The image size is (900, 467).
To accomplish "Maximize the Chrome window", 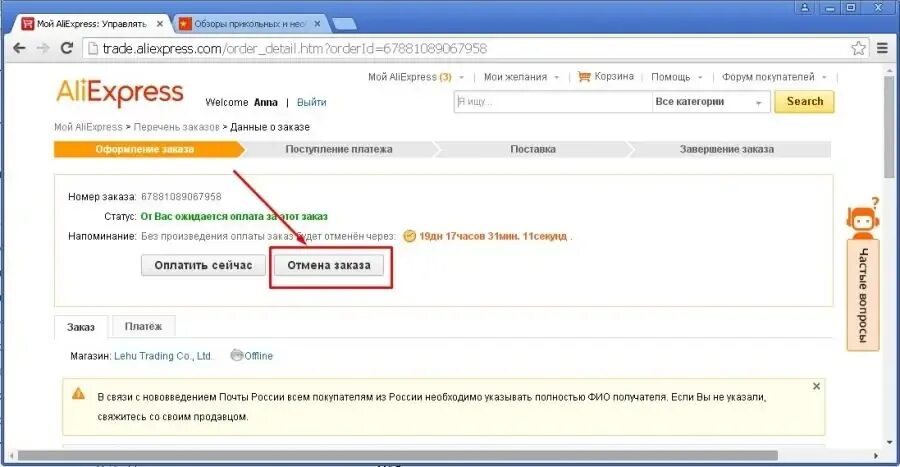I will [851, 7].
